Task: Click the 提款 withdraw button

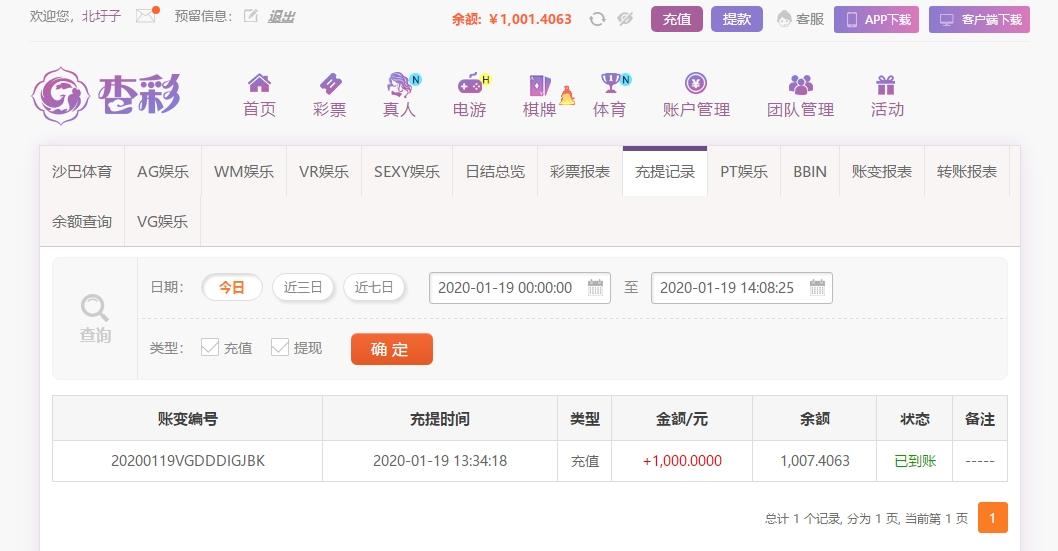Action: point(737,19)
